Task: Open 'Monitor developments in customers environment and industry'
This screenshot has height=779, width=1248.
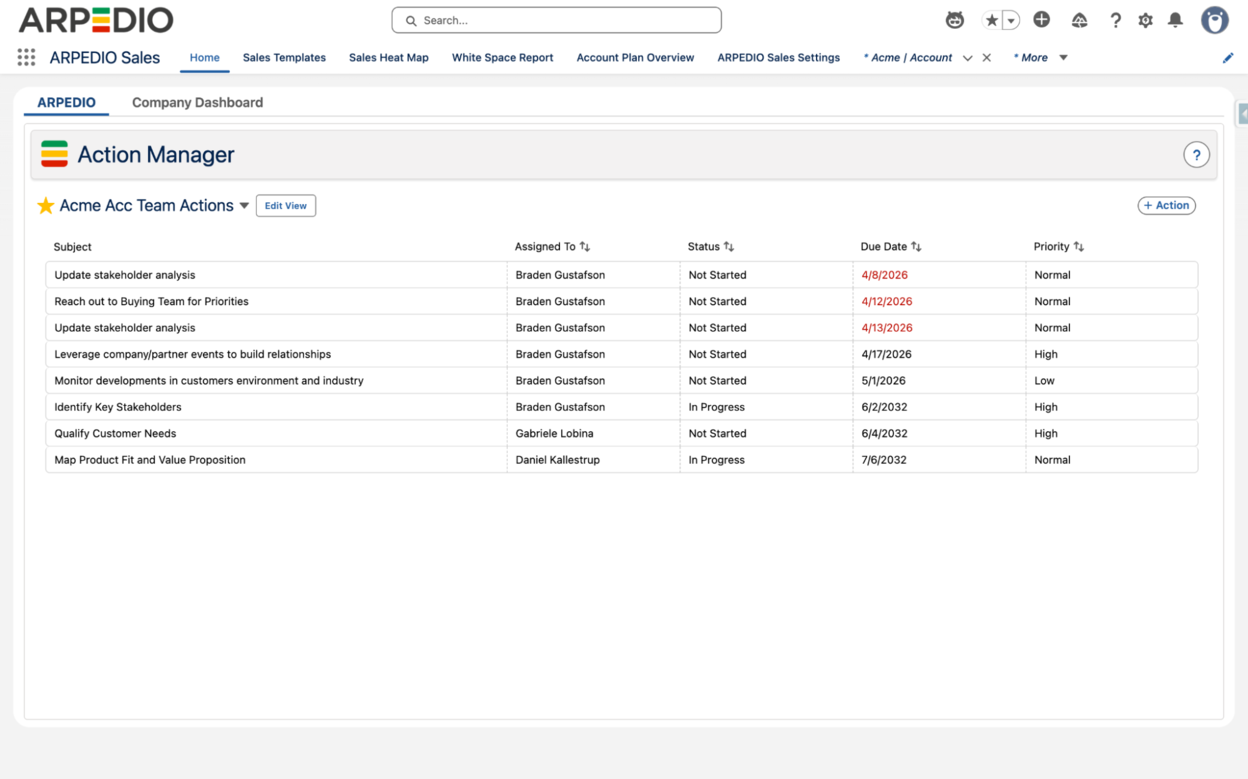Action: (209, 381)
